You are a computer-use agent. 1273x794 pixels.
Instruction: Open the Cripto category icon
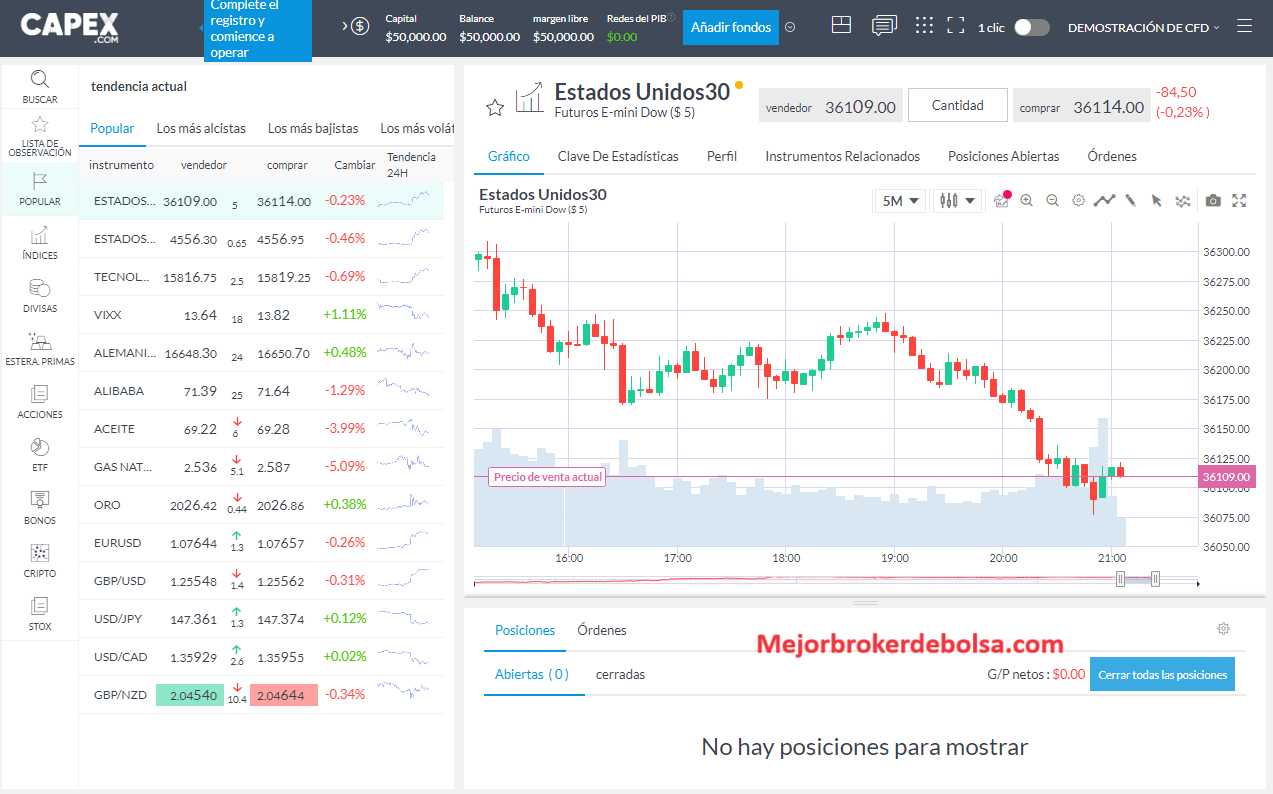click(x=39, y=553)
